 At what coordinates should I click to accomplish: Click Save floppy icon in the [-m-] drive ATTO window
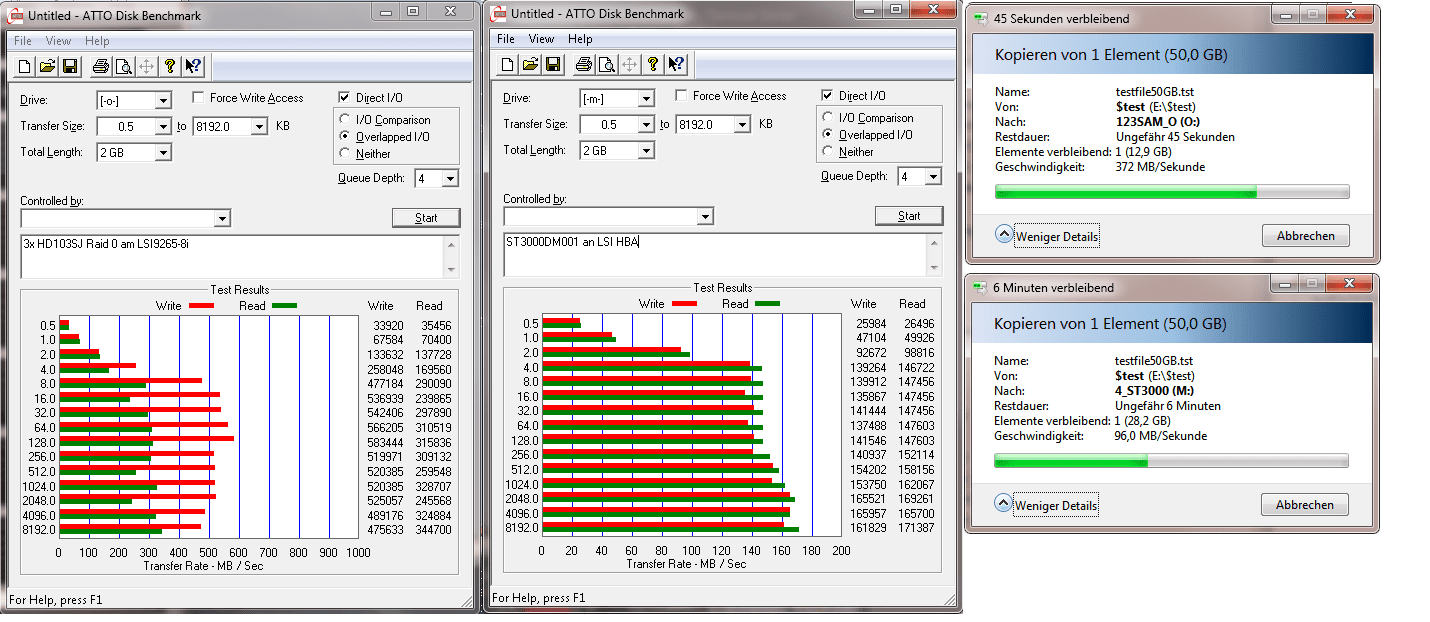(x=553, y=64)
